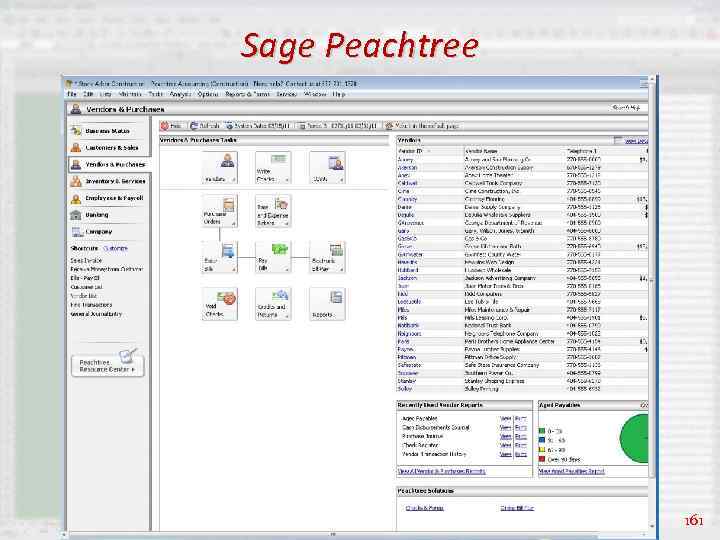Expand the Write Checks dropdown arrow
Image resolution: width=720 pixels, height=540 pixels.
287,180
